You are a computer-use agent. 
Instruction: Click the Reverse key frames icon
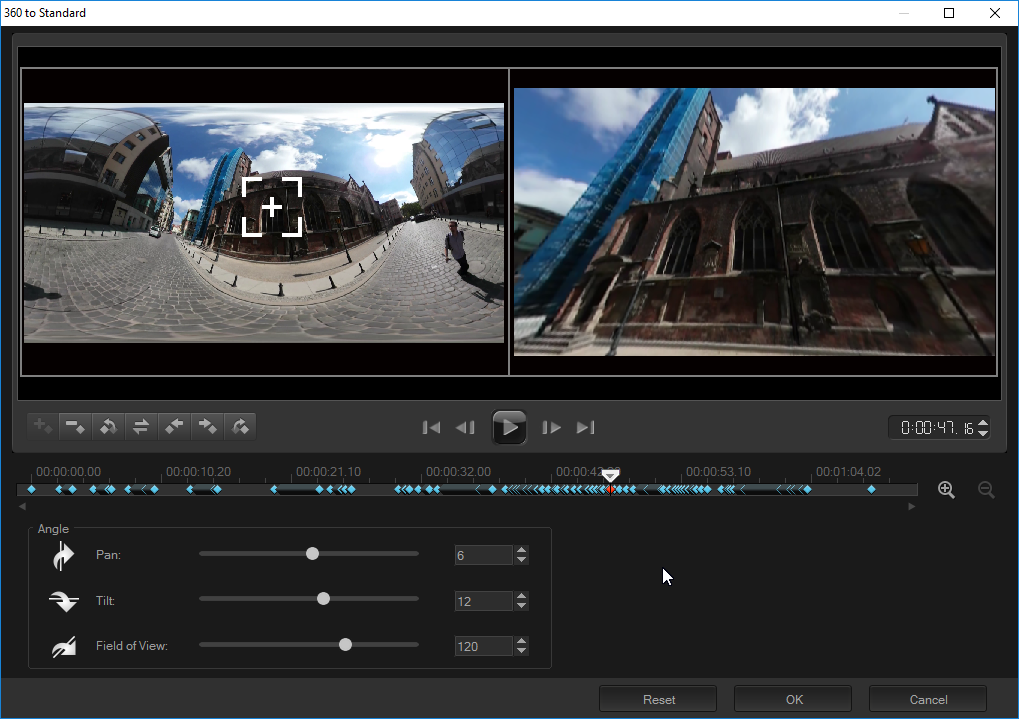click(x=141, y=427)
